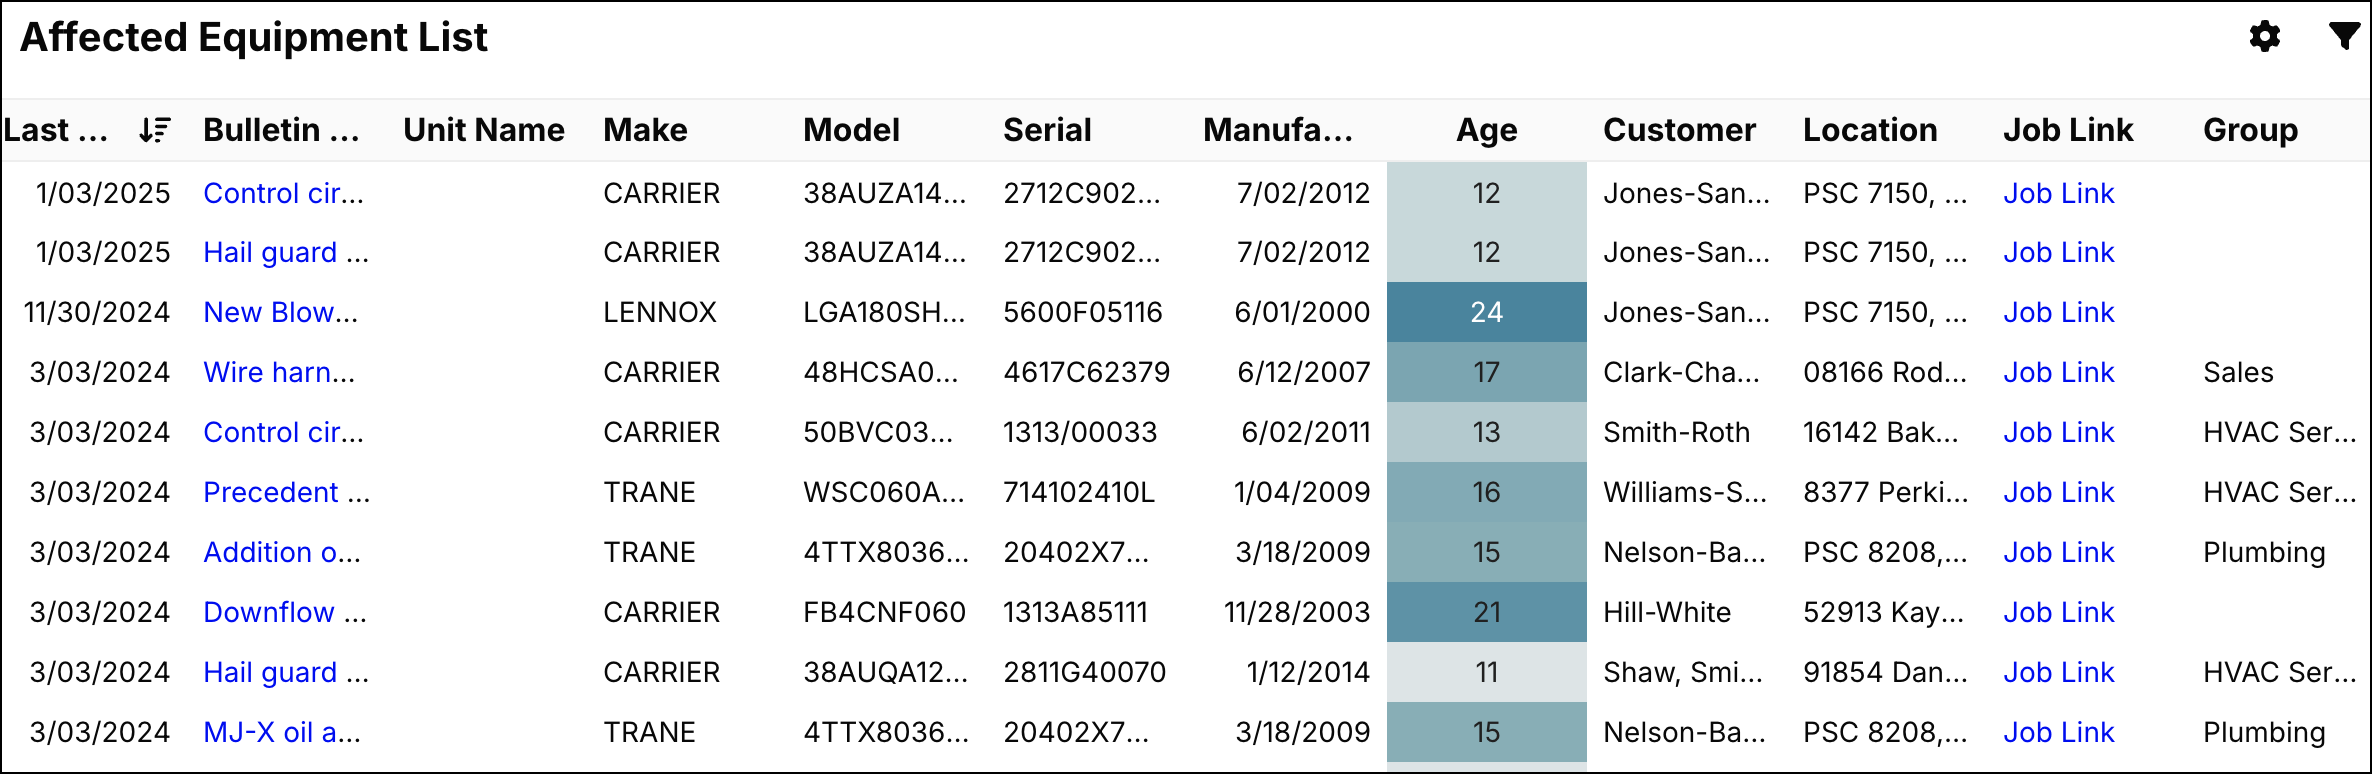2372x774 pixels.
Task: Open Job Link for Clark-Cha... customer
Action: [2058, 372]
